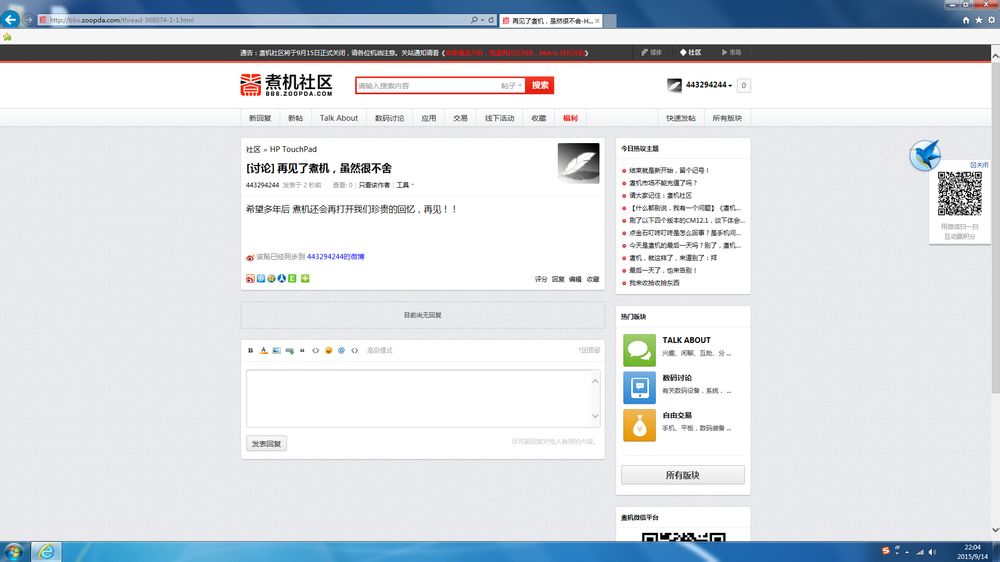Open the font color picker in editor

click(263, 350)
